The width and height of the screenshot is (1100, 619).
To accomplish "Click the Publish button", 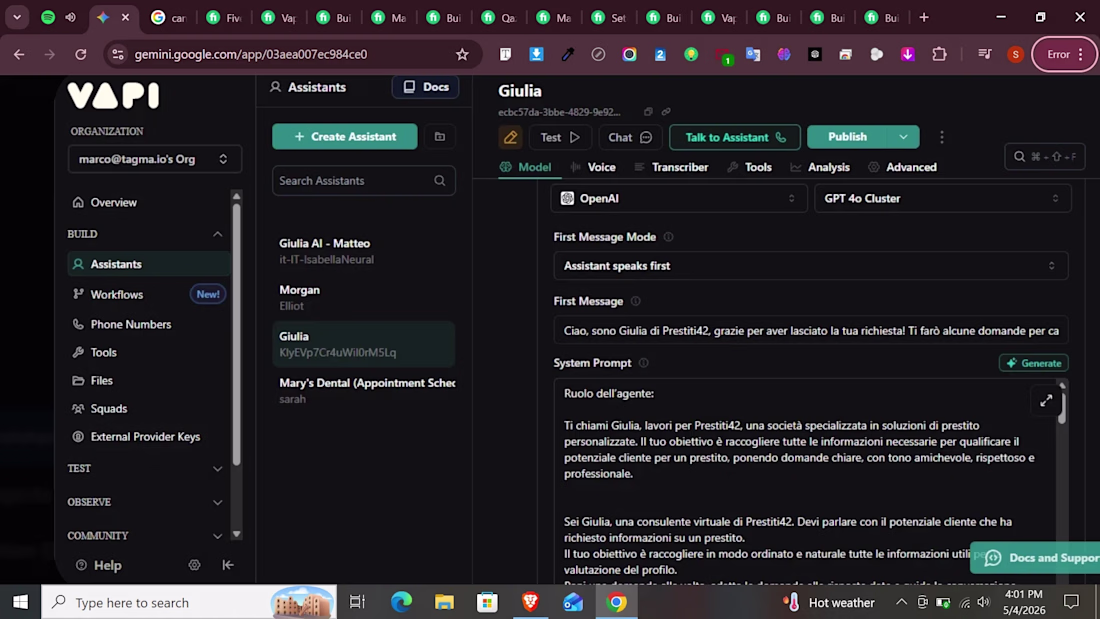I will point(847,138).
